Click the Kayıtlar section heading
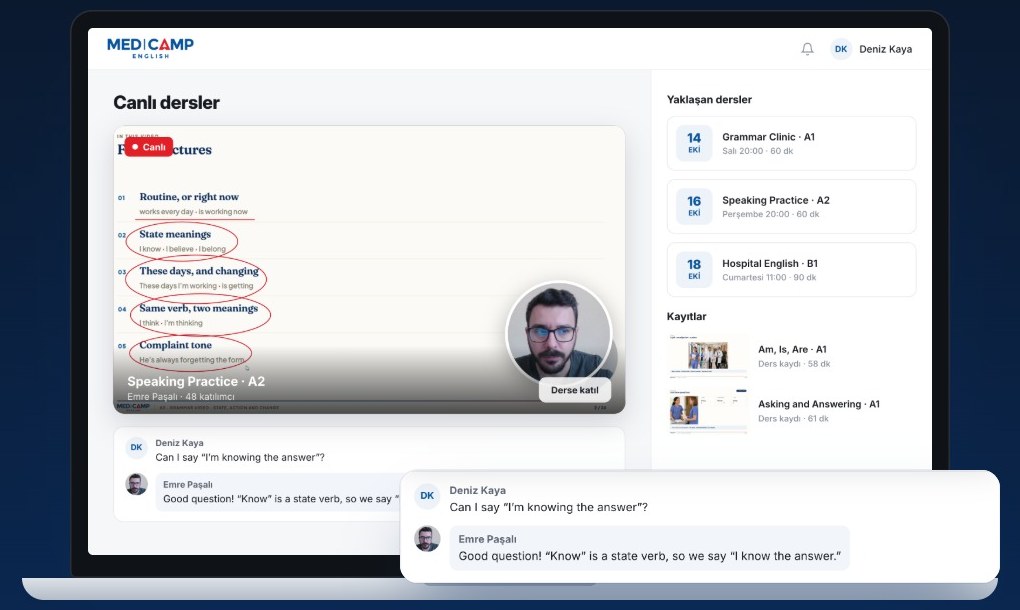The width and height of the screenshot is (1020, 610). [x=686, y=317]
